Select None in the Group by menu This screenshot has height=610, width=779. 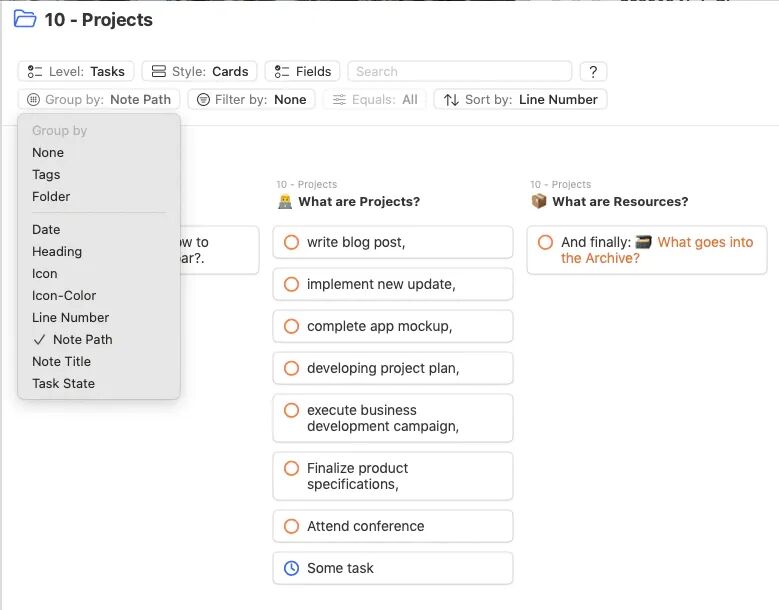click(98, 152)
